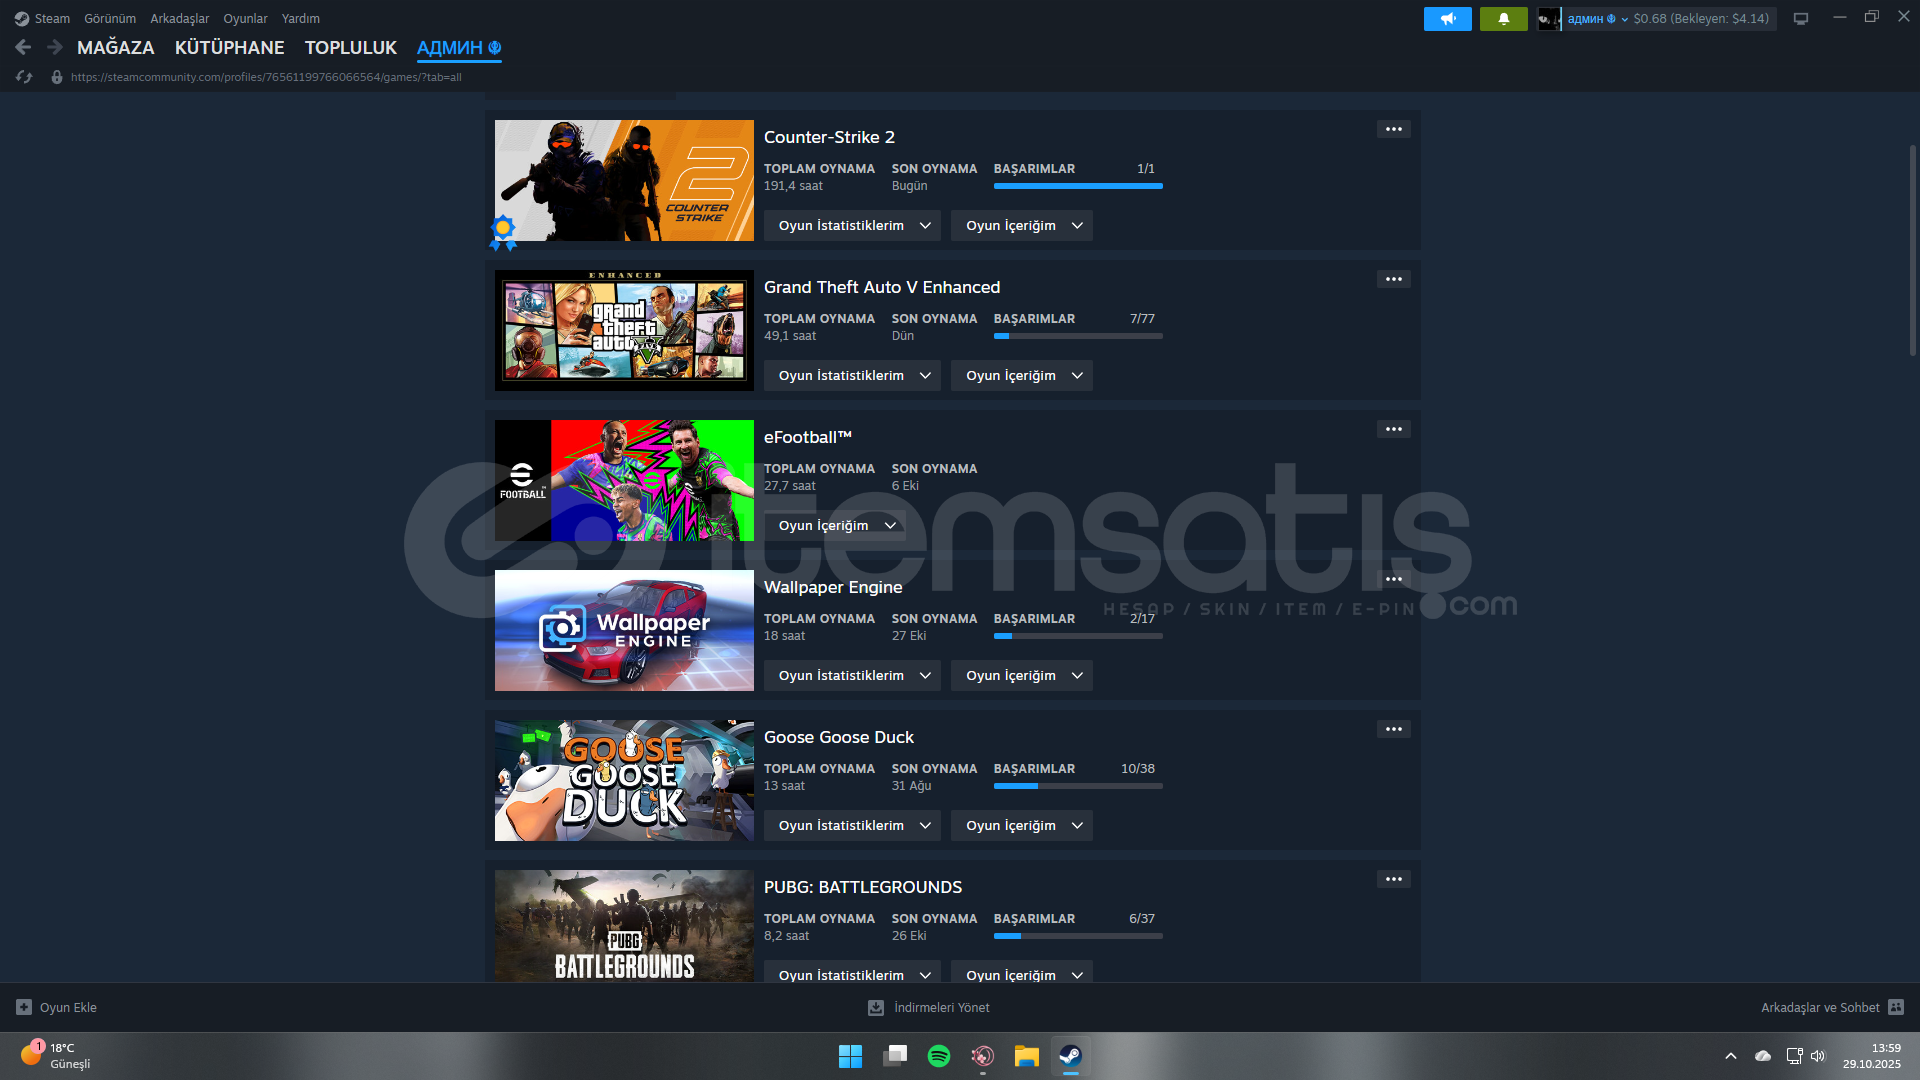Open Goose Goose Duck three-dot options
Image resolution: width=1920 pixels, height=1080 pixels.
point(1393,729)
